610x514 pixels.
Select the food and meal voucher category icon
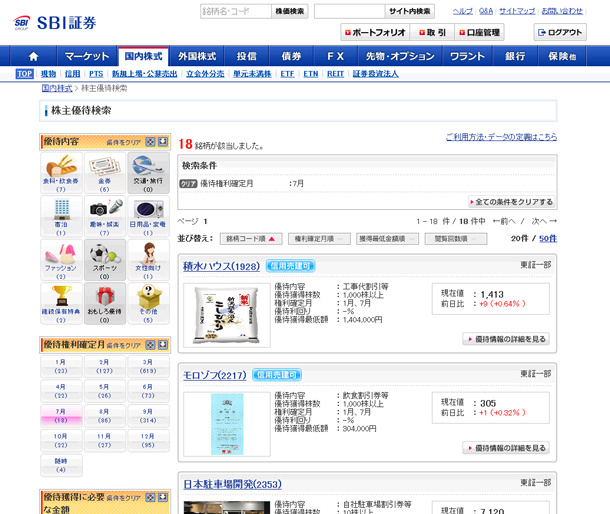tap(61, 173)
